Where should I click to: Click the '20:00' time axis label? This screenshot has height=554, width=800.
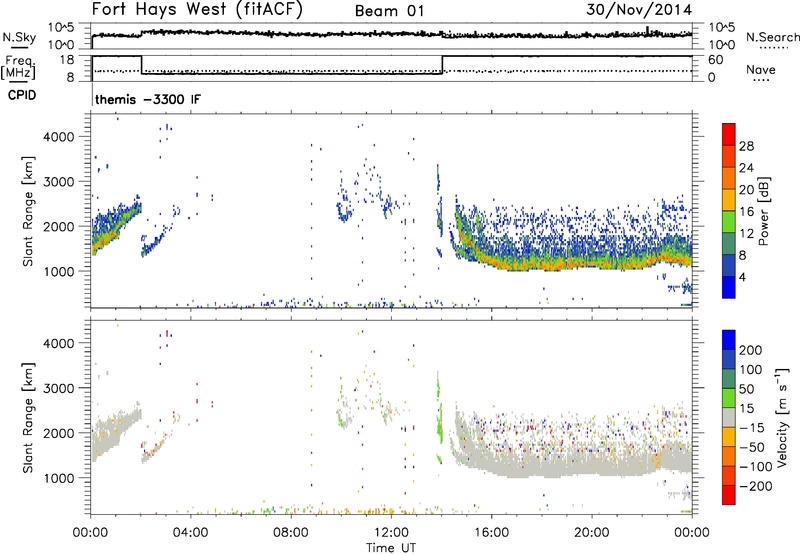coord(592,533)
